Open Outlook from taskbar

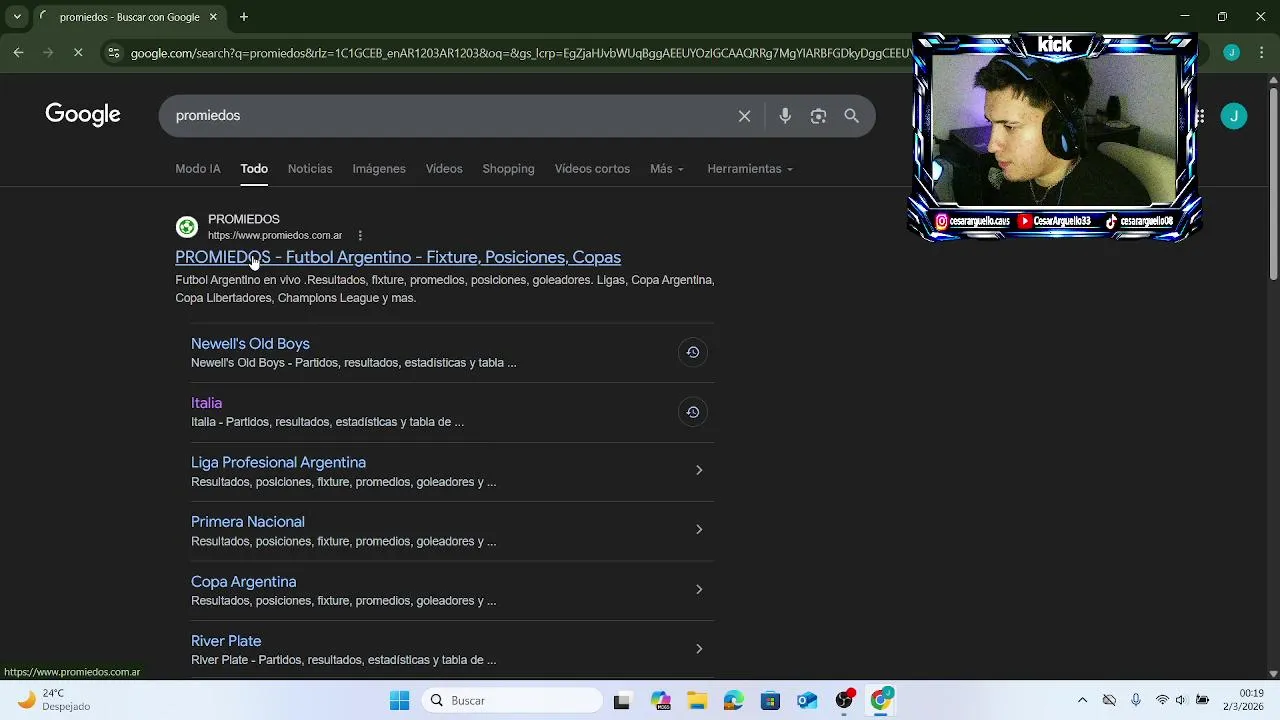point(807,700)
